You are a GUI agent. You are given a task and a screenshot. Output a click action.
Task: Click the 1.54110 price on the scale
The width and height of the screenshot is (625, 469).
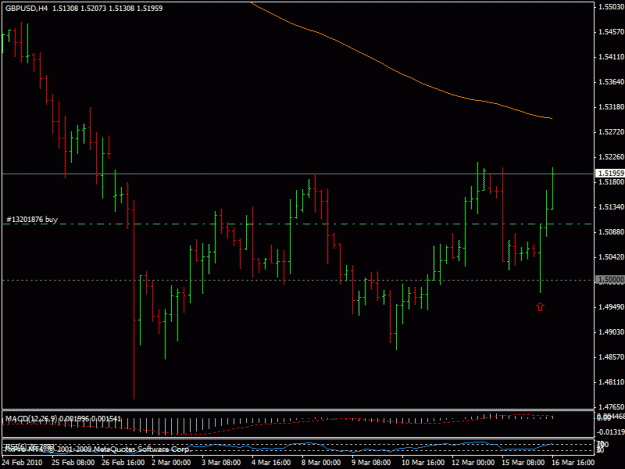[x=611, y=57]
